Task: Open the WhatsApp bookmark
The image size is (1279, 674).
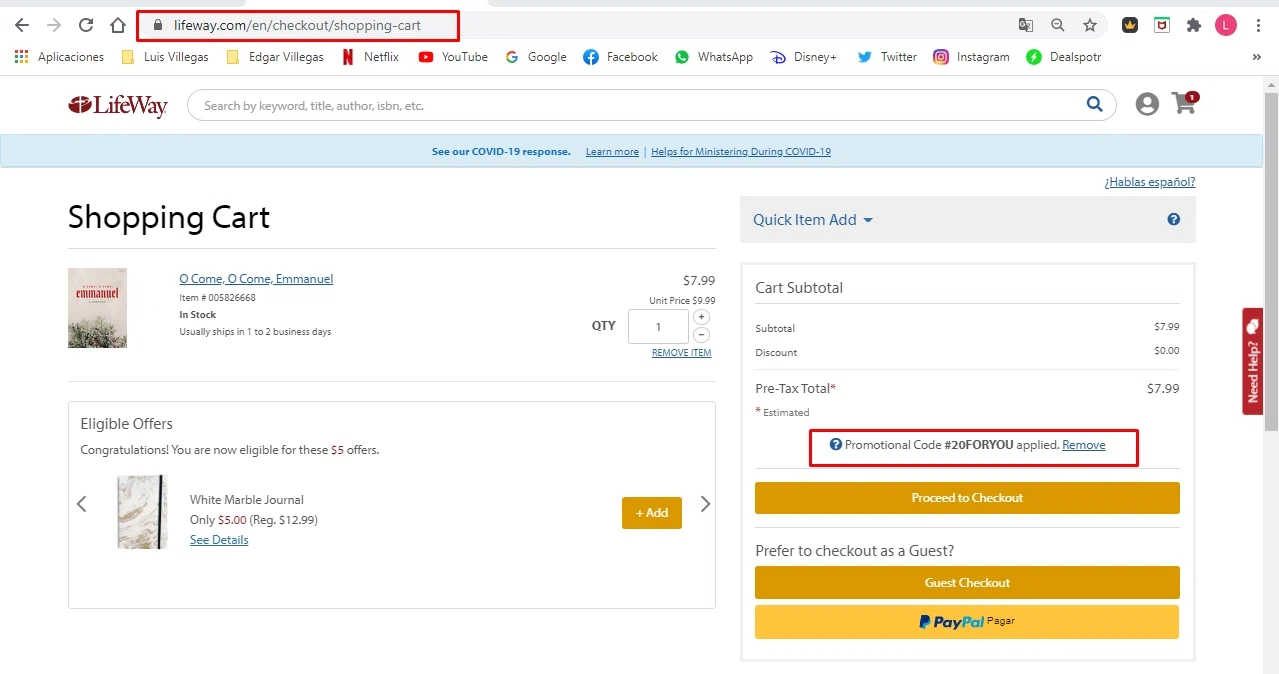Action: [x=714, y=57]
